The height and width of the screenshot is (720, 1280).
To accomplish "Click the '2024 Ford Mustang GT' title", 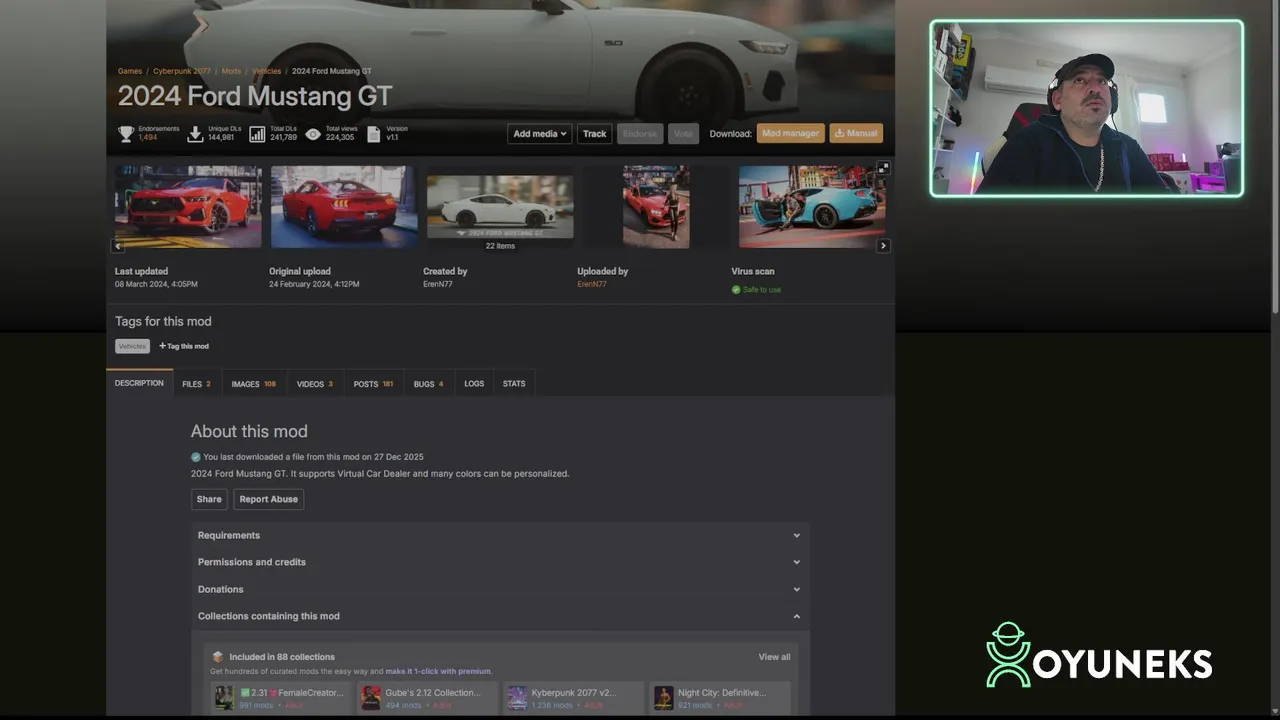I will point(255,96).
